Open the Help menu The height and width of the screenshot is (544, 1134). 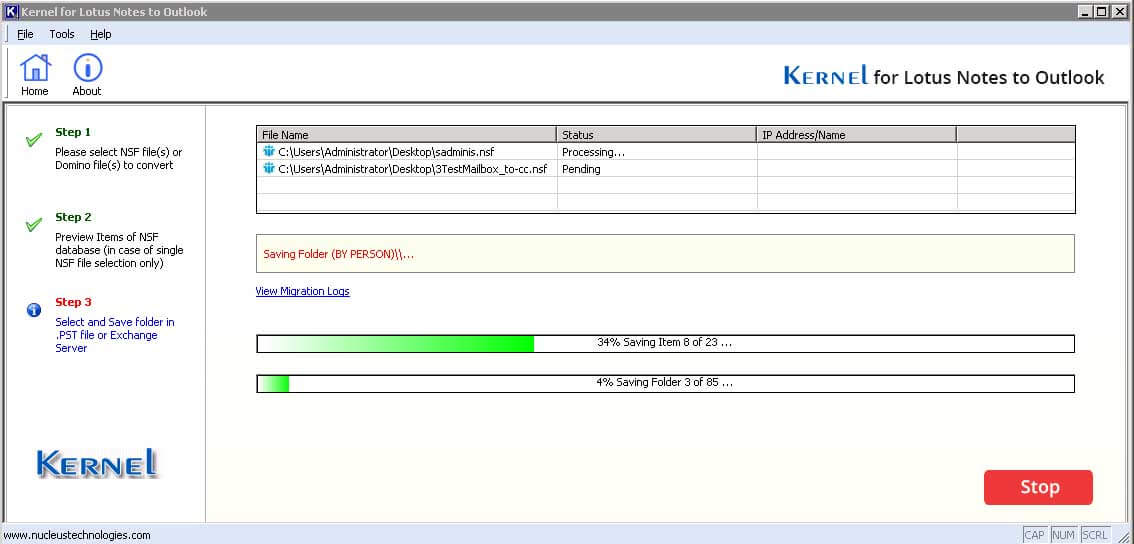click(101, 34)
